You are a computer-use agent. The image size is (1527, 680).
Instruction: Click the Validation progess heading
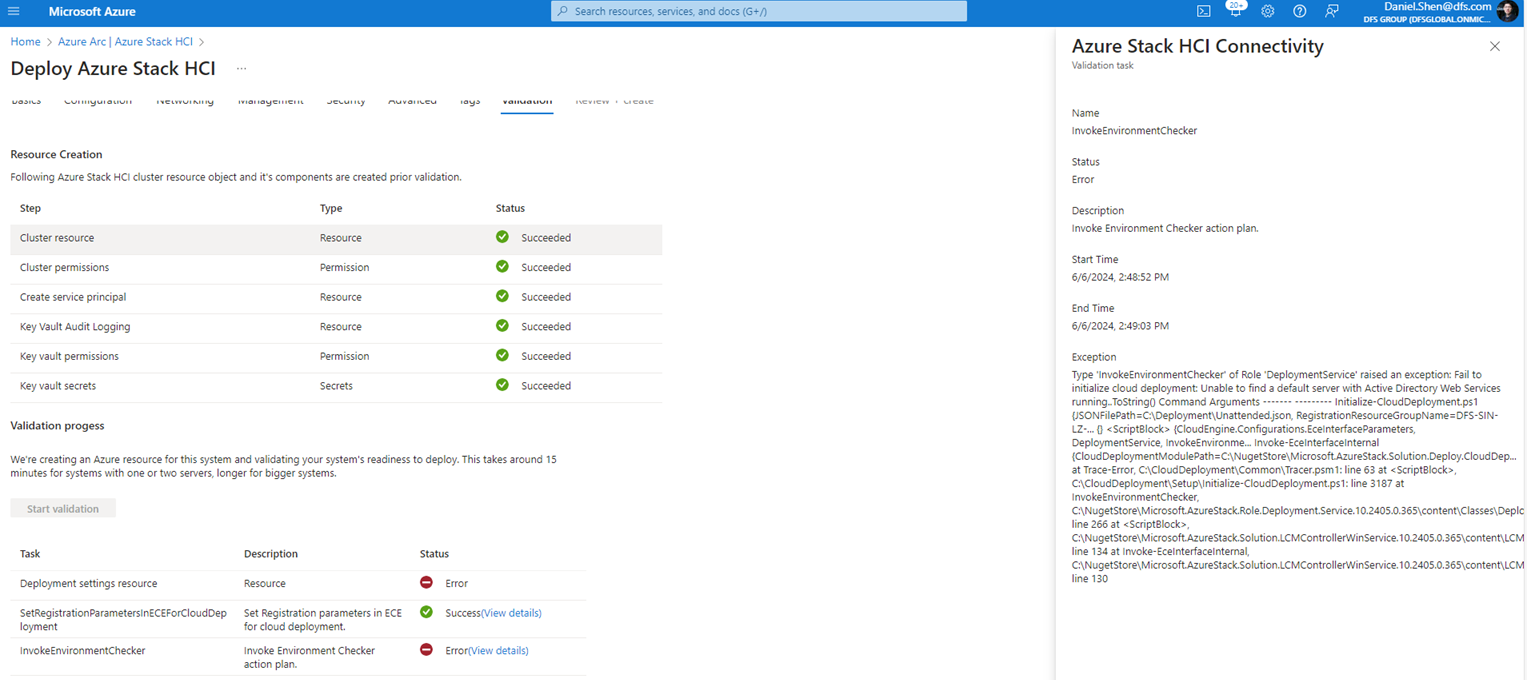[57, 425]
